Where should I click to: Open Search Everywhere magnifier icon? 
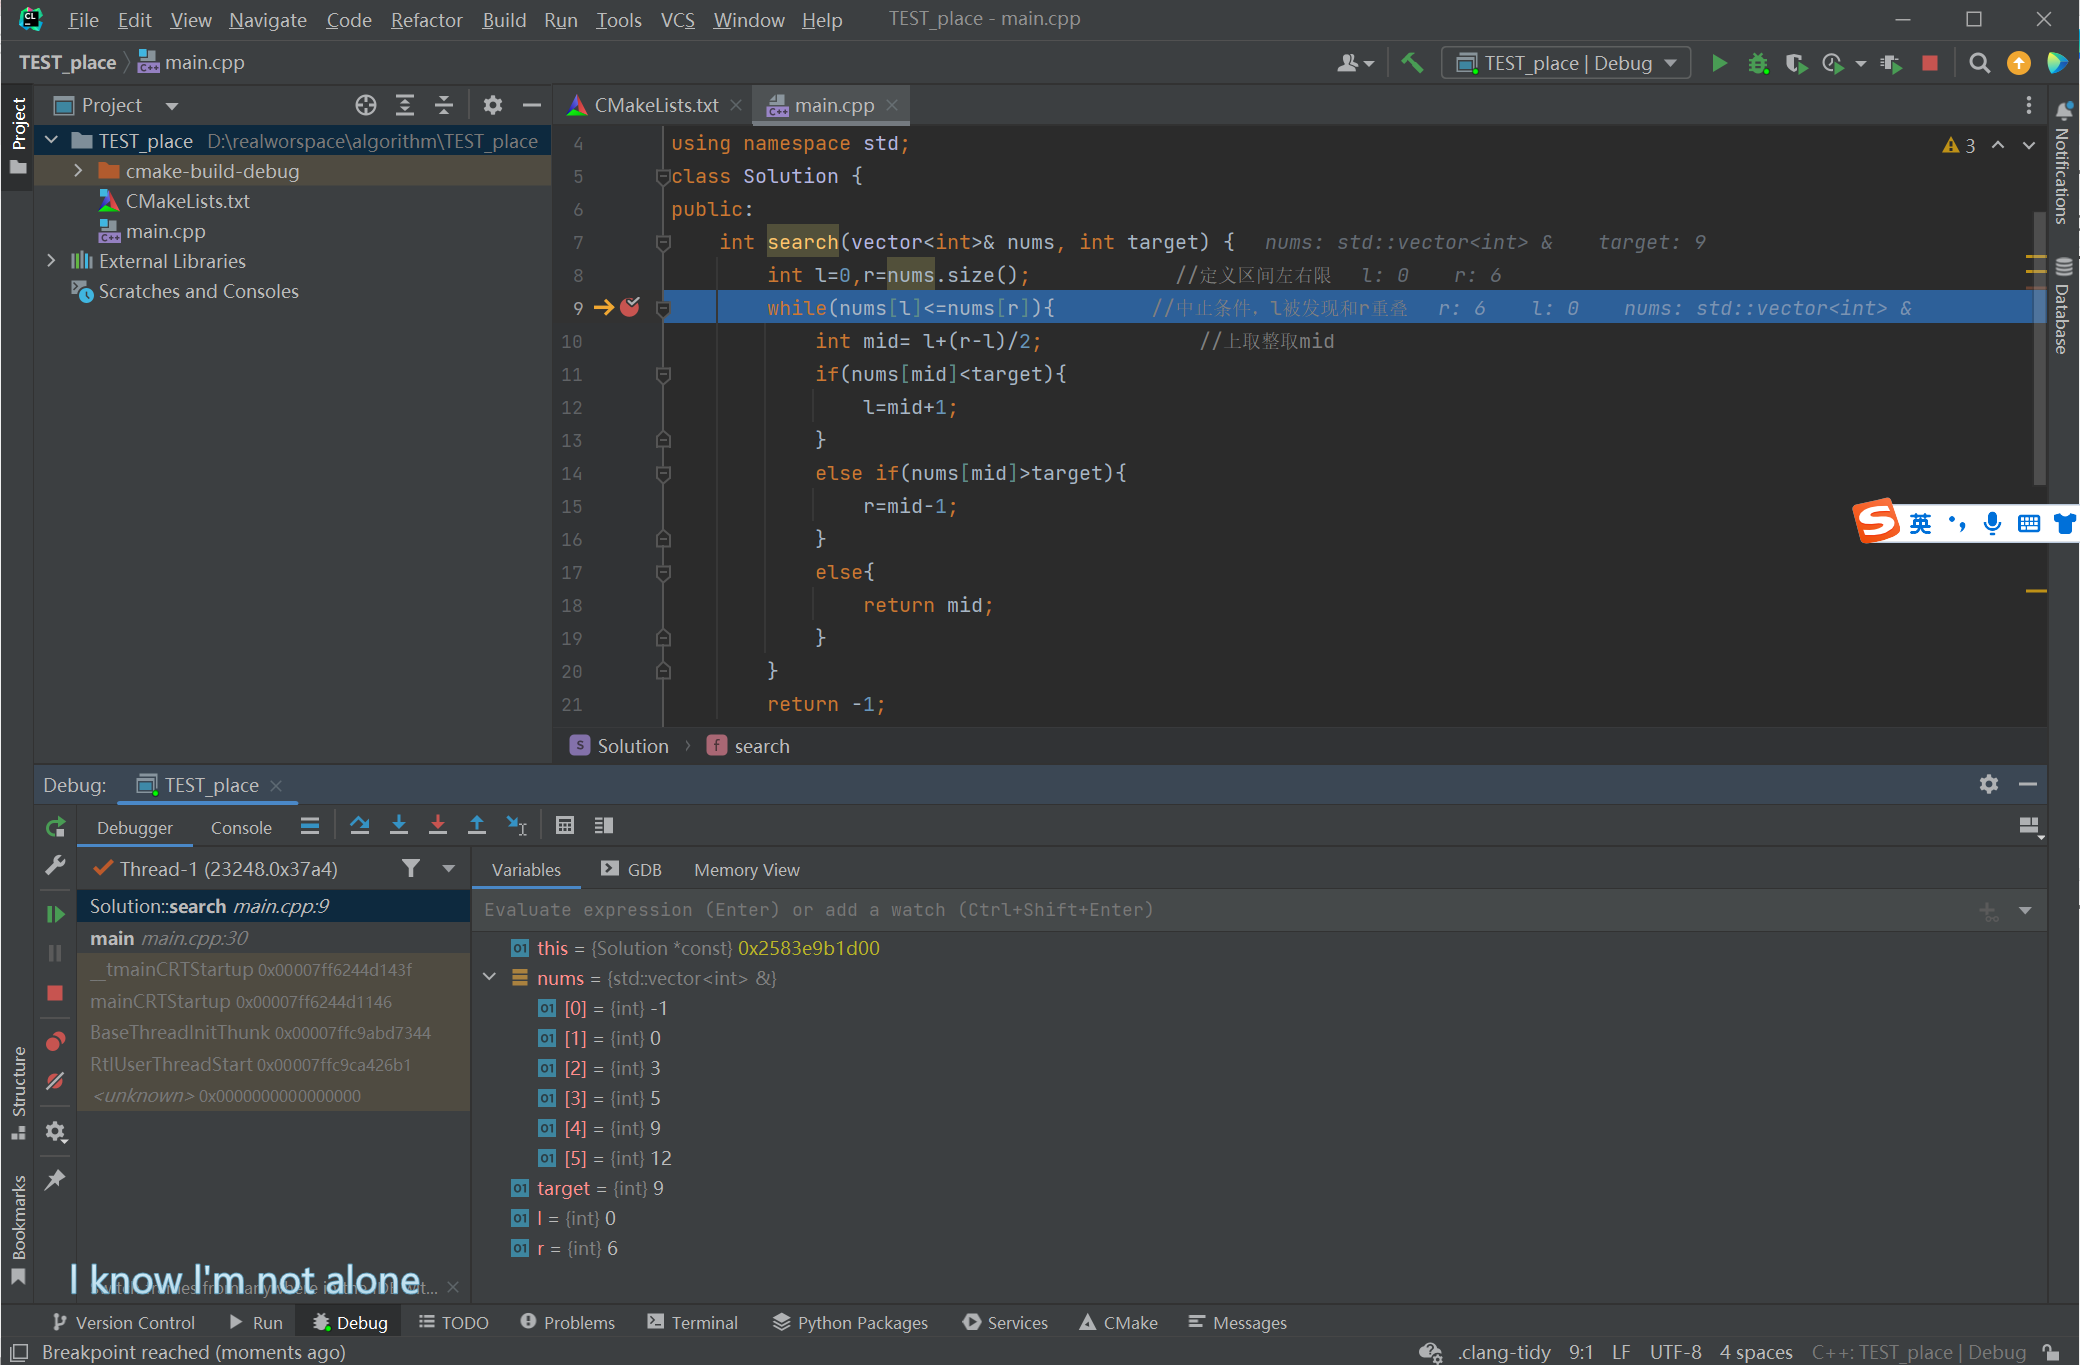tap(1979, 63)
